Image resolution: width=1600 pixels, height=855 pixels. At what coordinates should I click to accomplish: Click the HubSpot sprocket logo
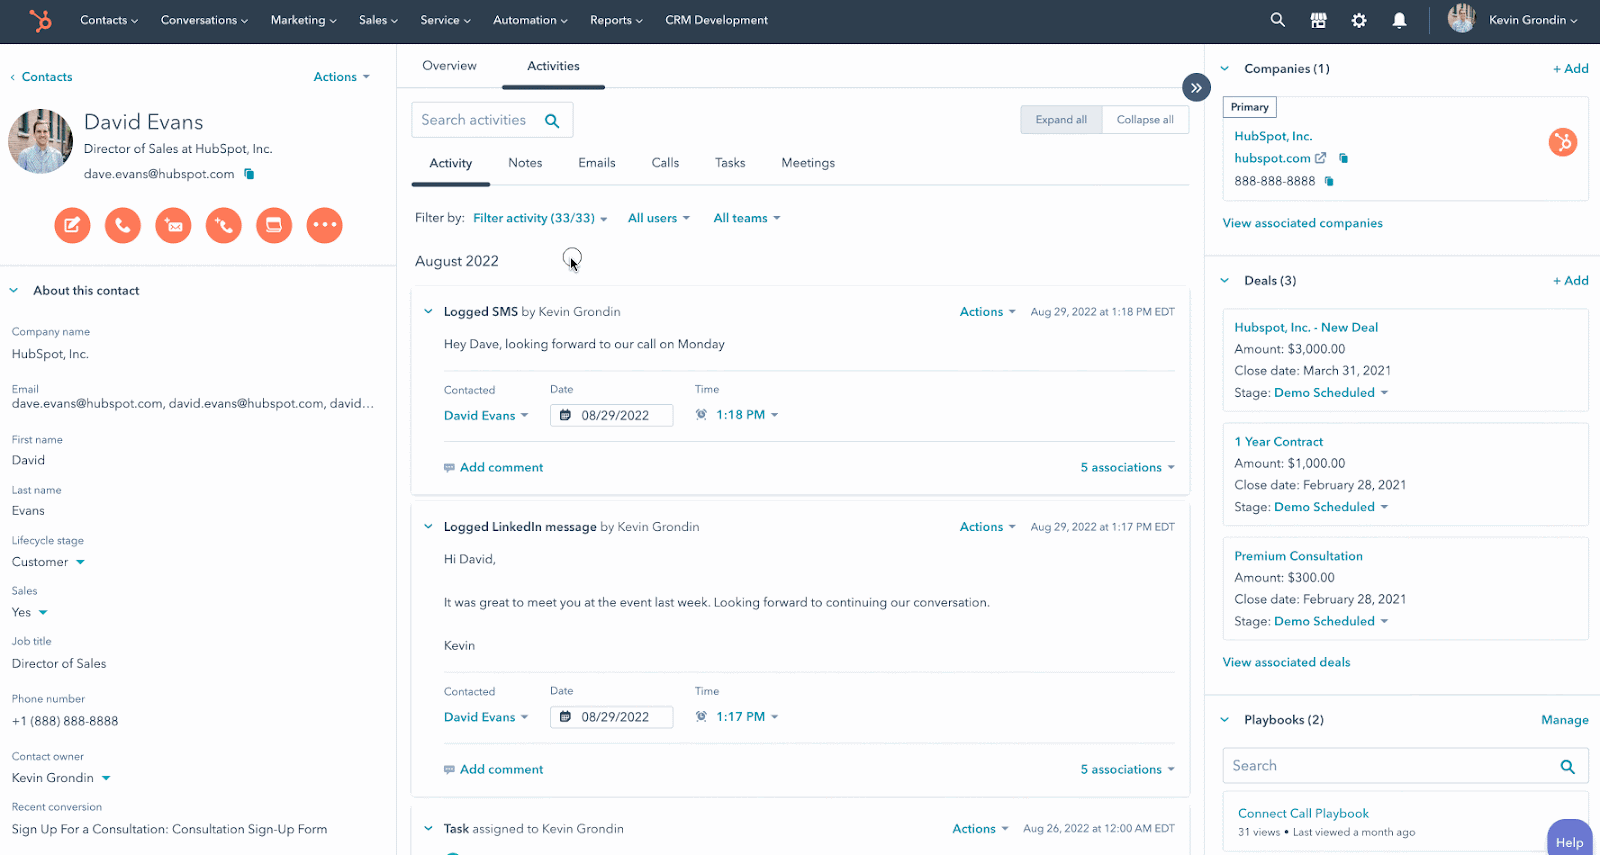coord(40,20)
